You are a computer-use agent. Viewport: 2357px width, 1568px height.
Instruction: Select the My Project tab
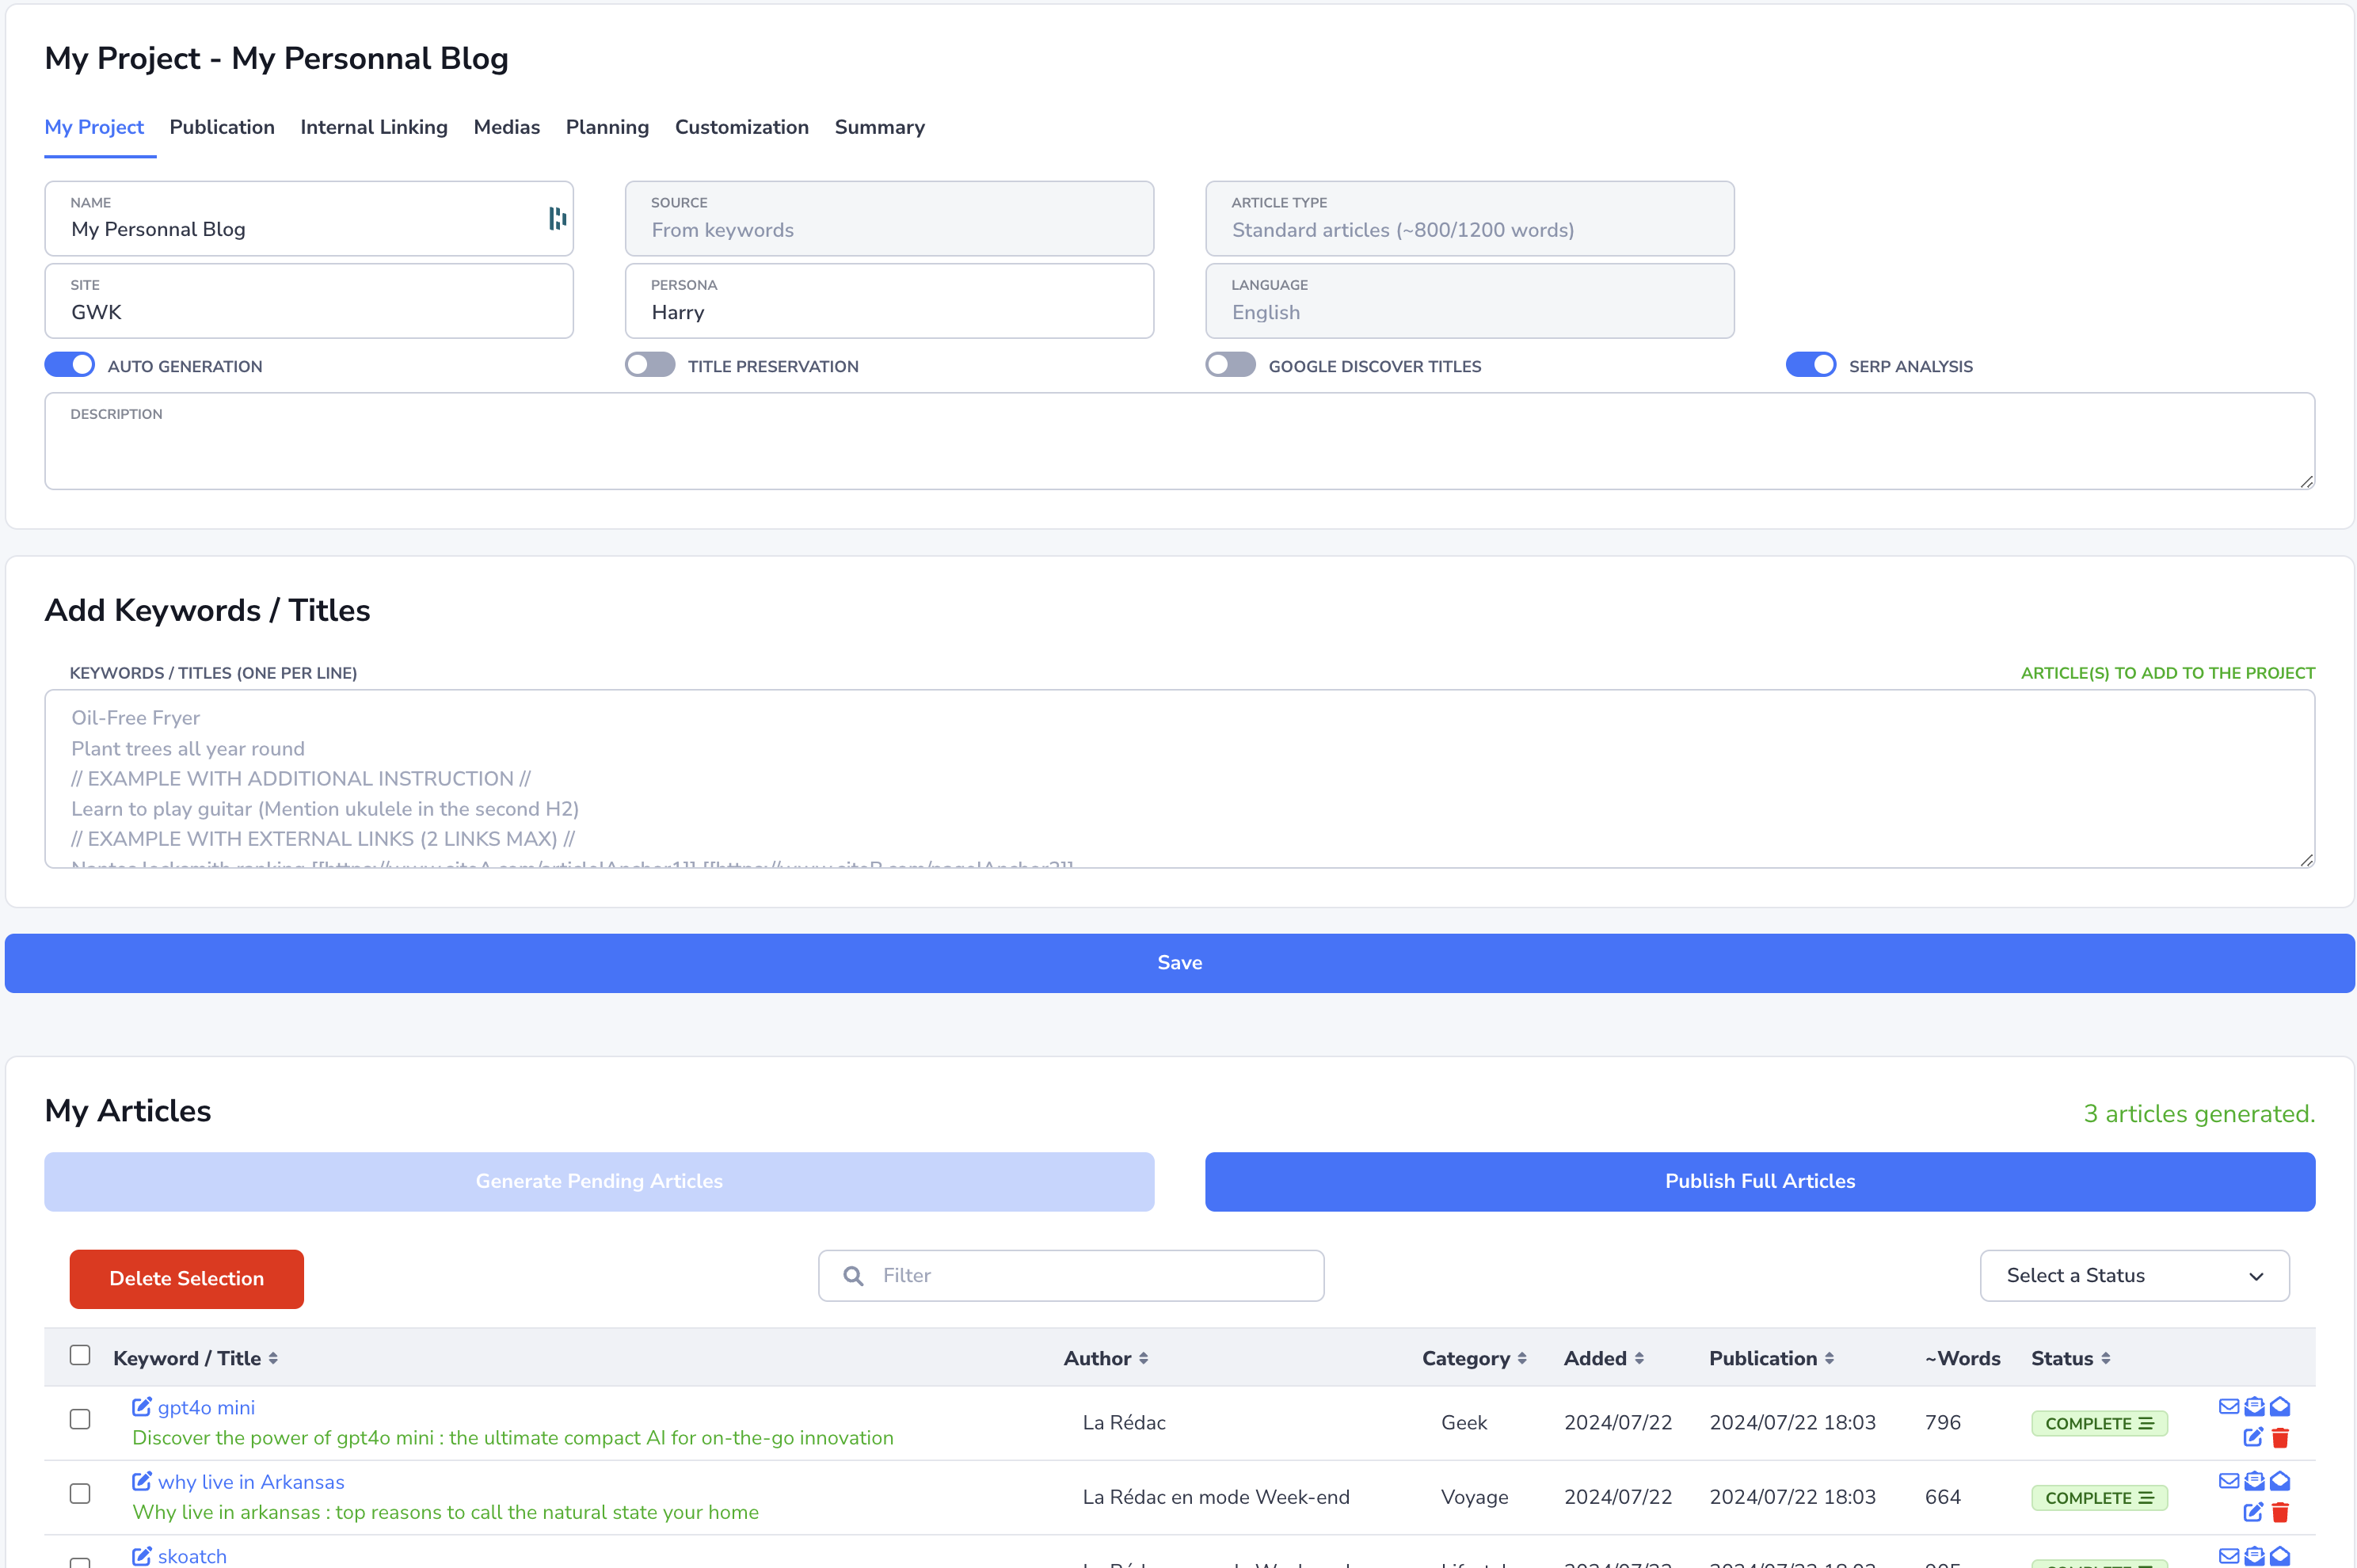[x=94, y=127]
